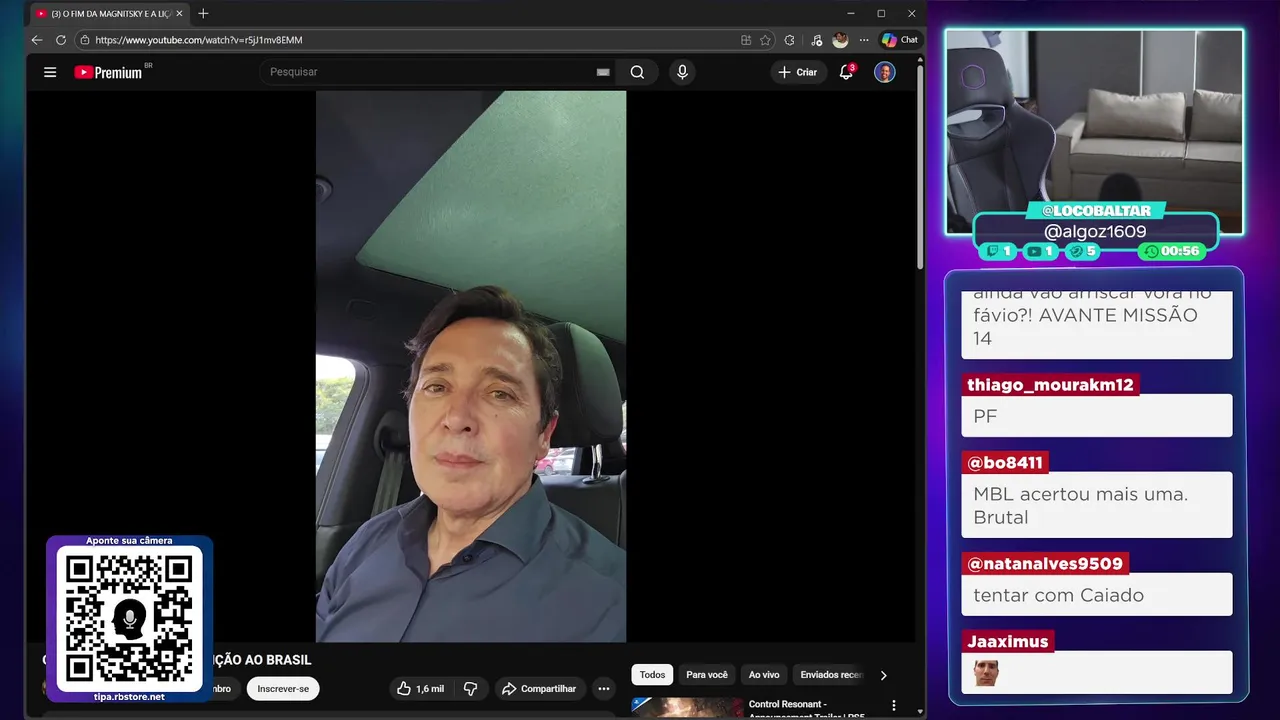Like the video showing 1,6 mil
Screen dimensions: 1280x720
click(420, 688)
